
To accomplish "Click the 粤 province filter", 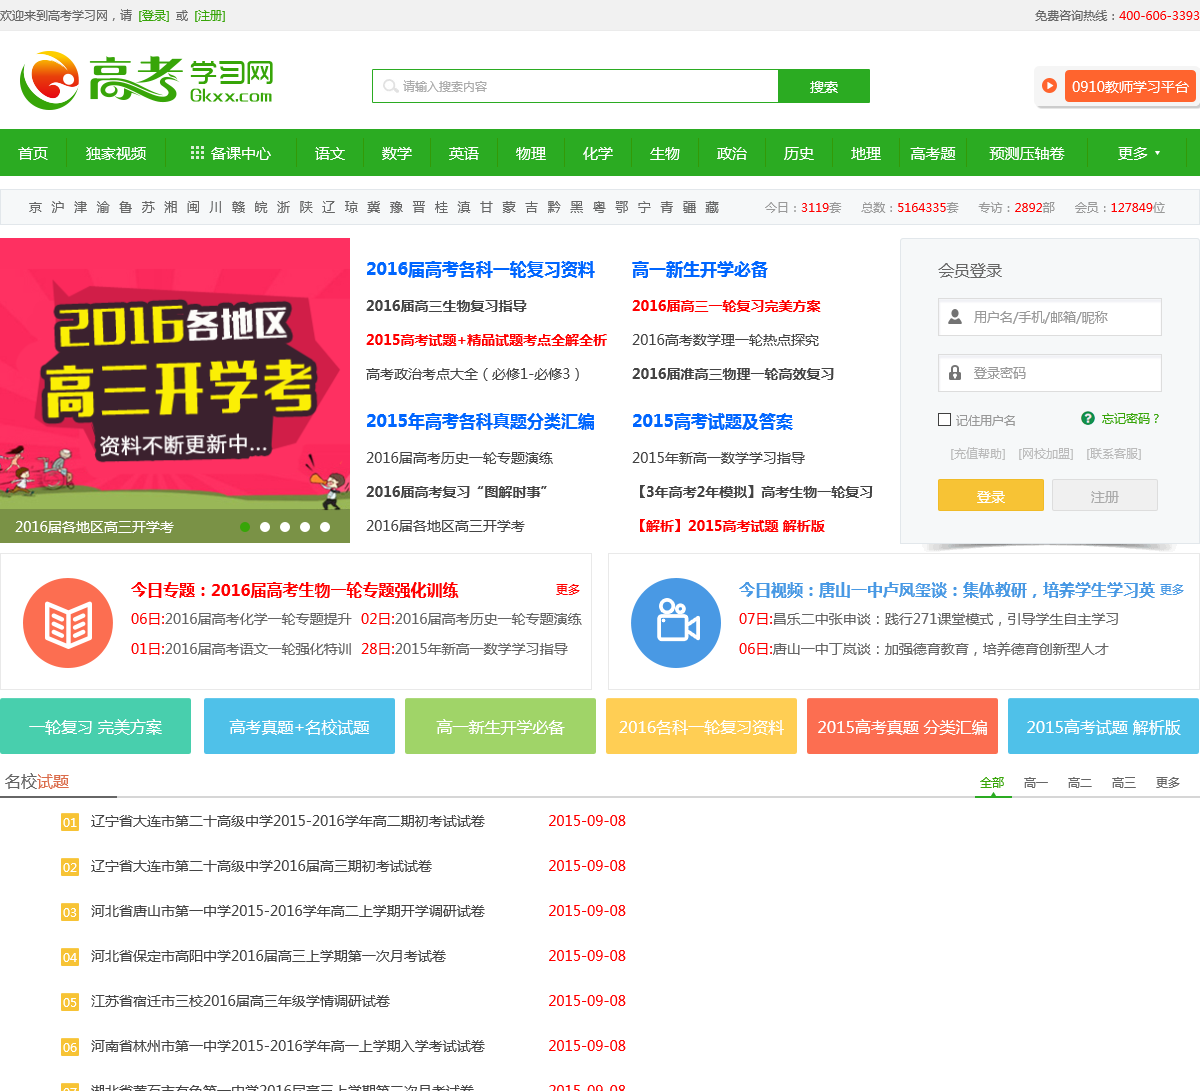I will click(x=599, y=207).
